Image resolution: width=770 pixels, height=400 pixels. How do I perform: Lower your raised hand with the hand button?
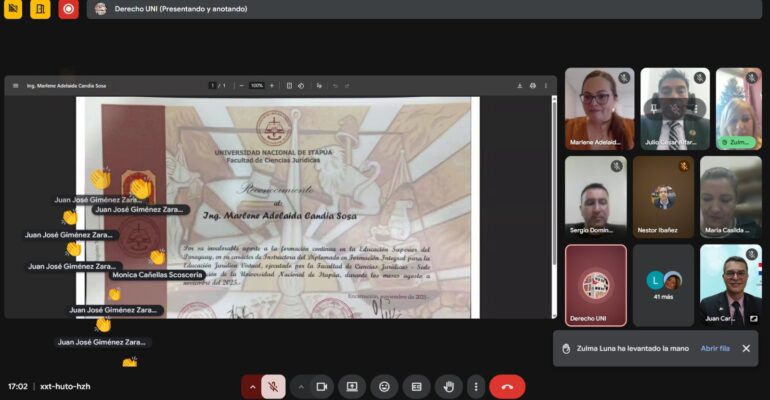coord(448,387)
